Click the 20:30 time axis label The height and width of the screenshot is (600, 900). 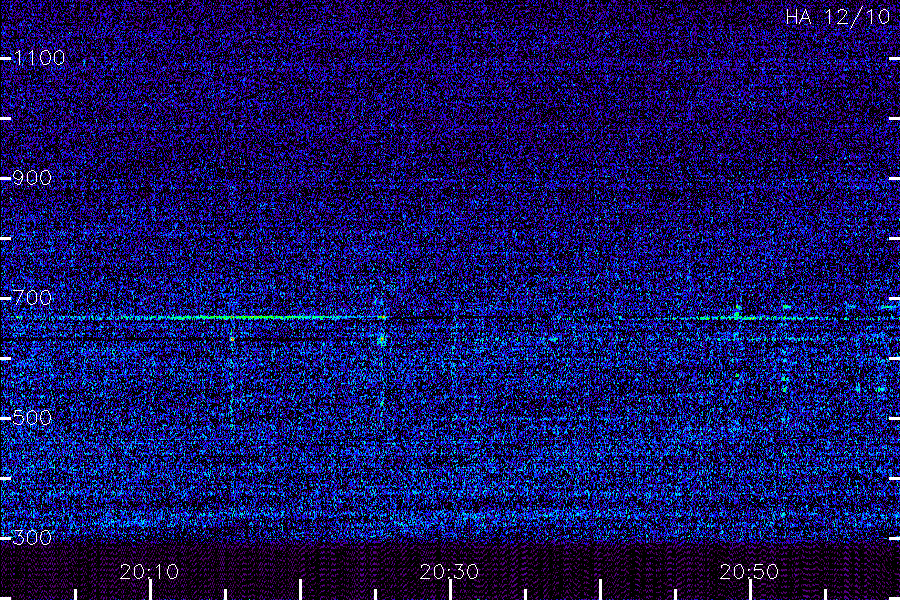449,572
